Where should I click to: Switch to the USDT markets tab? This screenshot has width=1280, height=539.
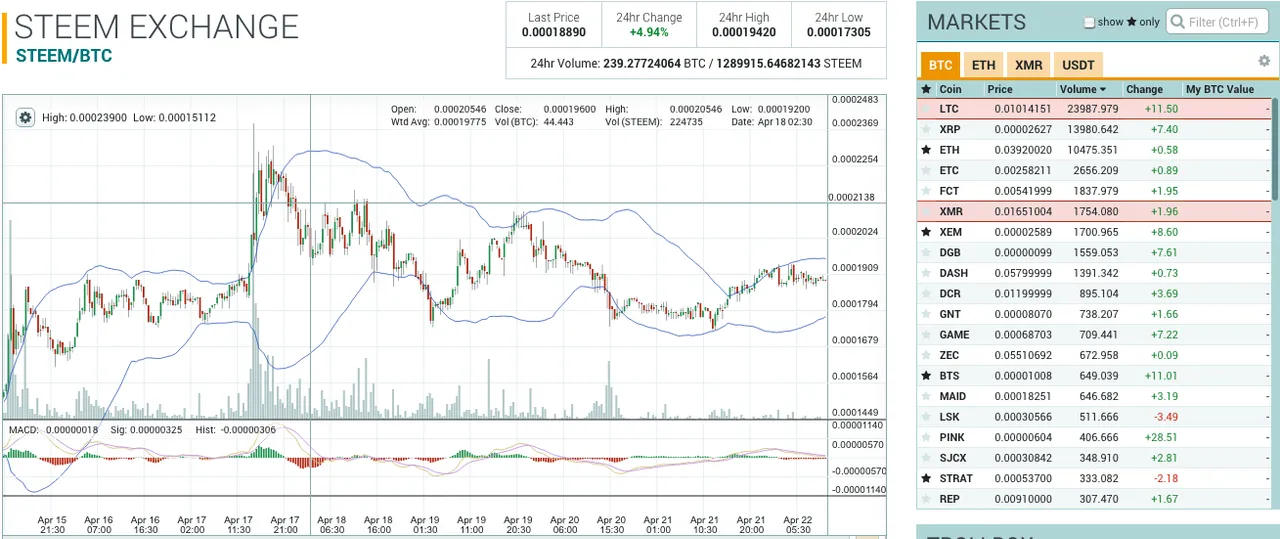pyautogui.click(x=1078, y=65)
